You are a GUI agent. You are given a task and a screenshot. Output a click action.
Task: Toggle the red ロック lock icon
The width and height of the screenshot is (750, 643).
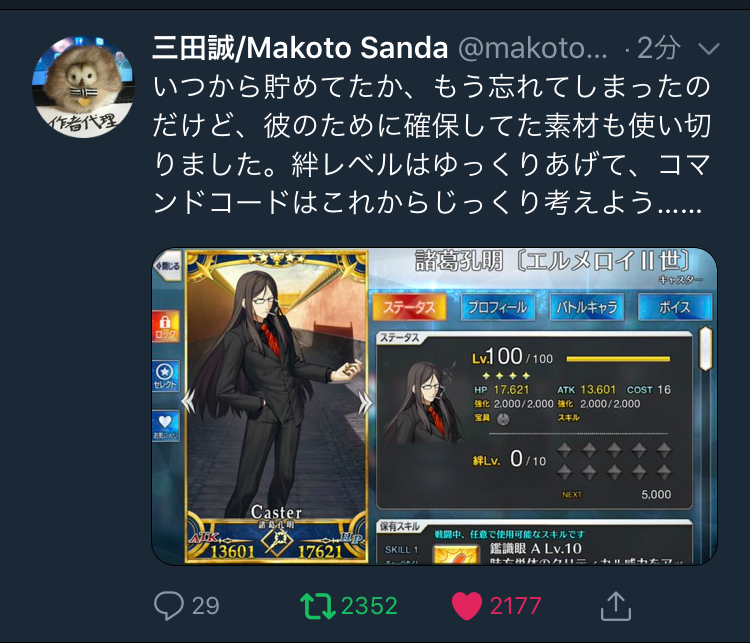coord(165,326)
